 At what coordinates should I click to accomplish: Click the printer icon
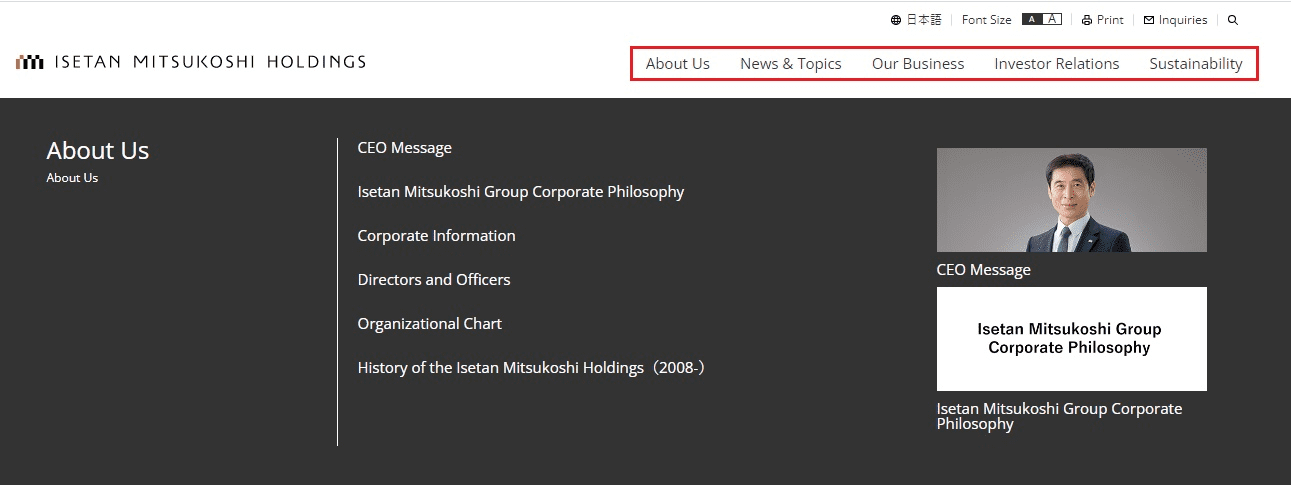pyautogui.click(x=1087, y=20)
